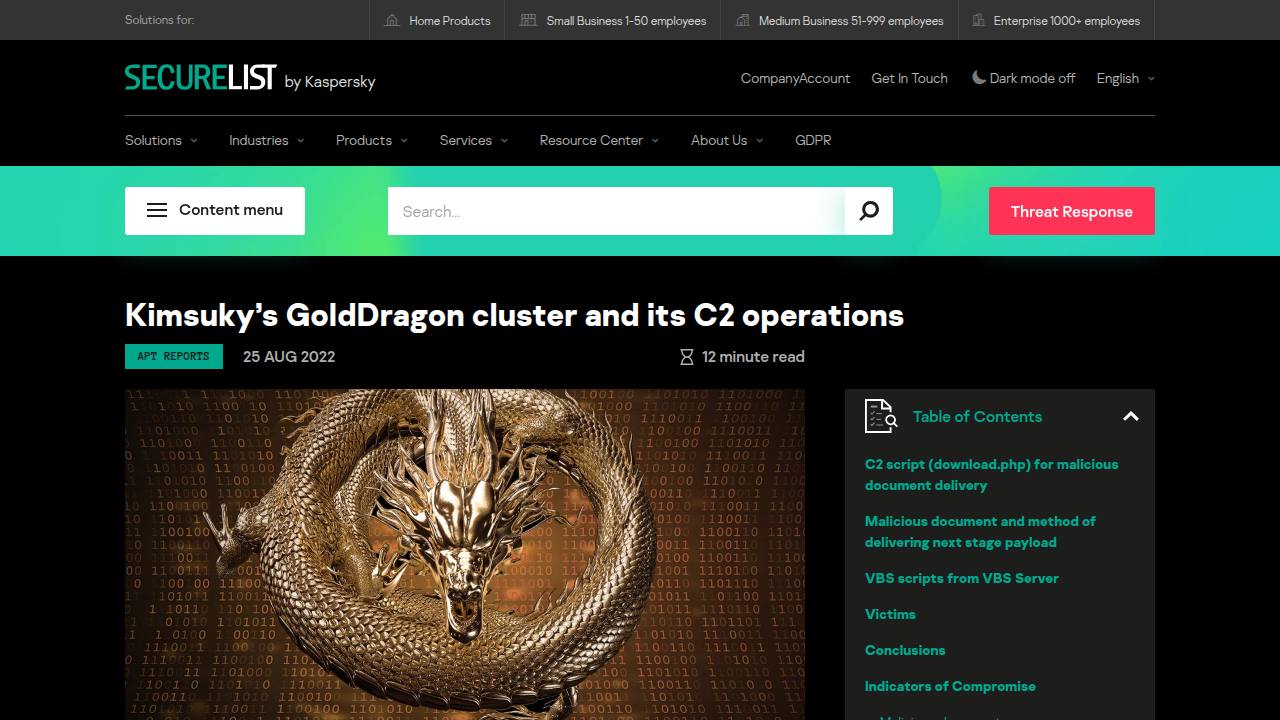Click the Securelist by Kaspersky logo

click(x=250, y=78)
